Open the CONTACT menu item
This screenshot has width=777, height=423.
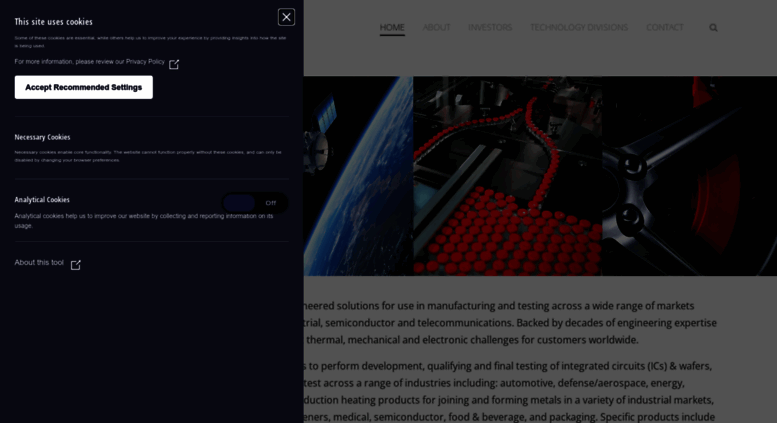click(x=665, y=27)
